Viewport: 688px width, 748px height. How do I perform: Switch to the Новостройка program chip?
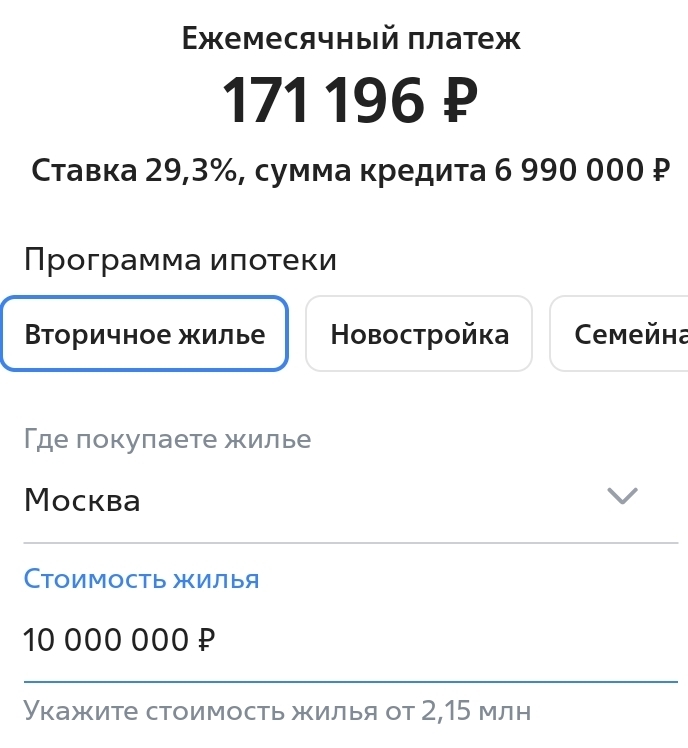[419, 334]
